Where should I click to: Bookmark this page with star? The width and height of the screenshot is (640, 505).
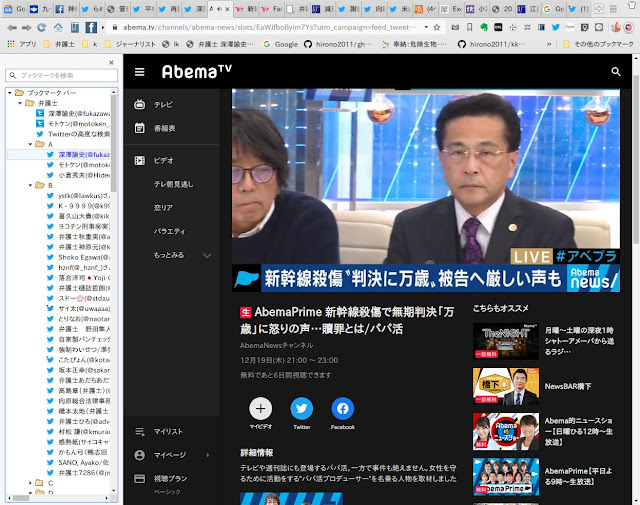(x=437, y=27)
